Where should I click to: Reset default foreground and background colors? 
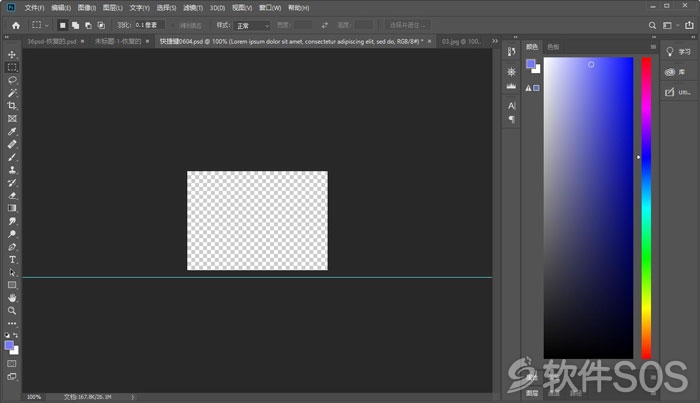pos(7,335)
